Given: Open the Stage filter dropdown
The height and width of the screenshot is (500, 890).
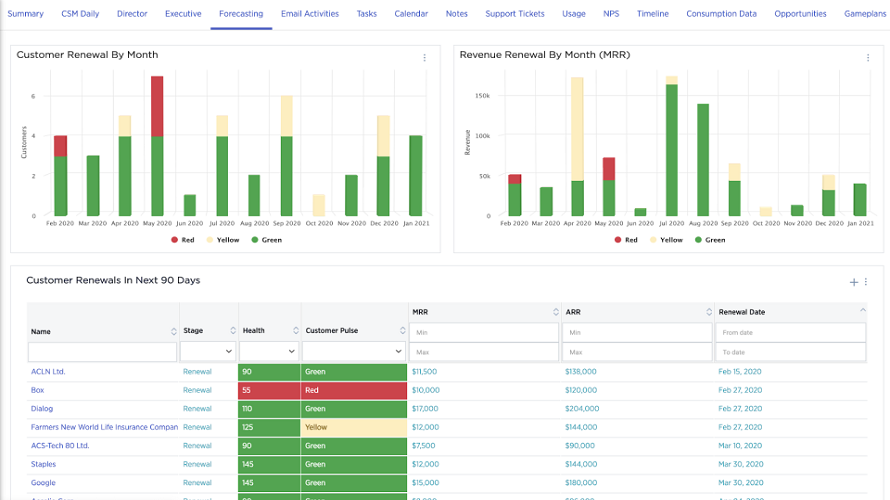Looking at the screenshot, I should pyautogui.click(x=208, y=351).
